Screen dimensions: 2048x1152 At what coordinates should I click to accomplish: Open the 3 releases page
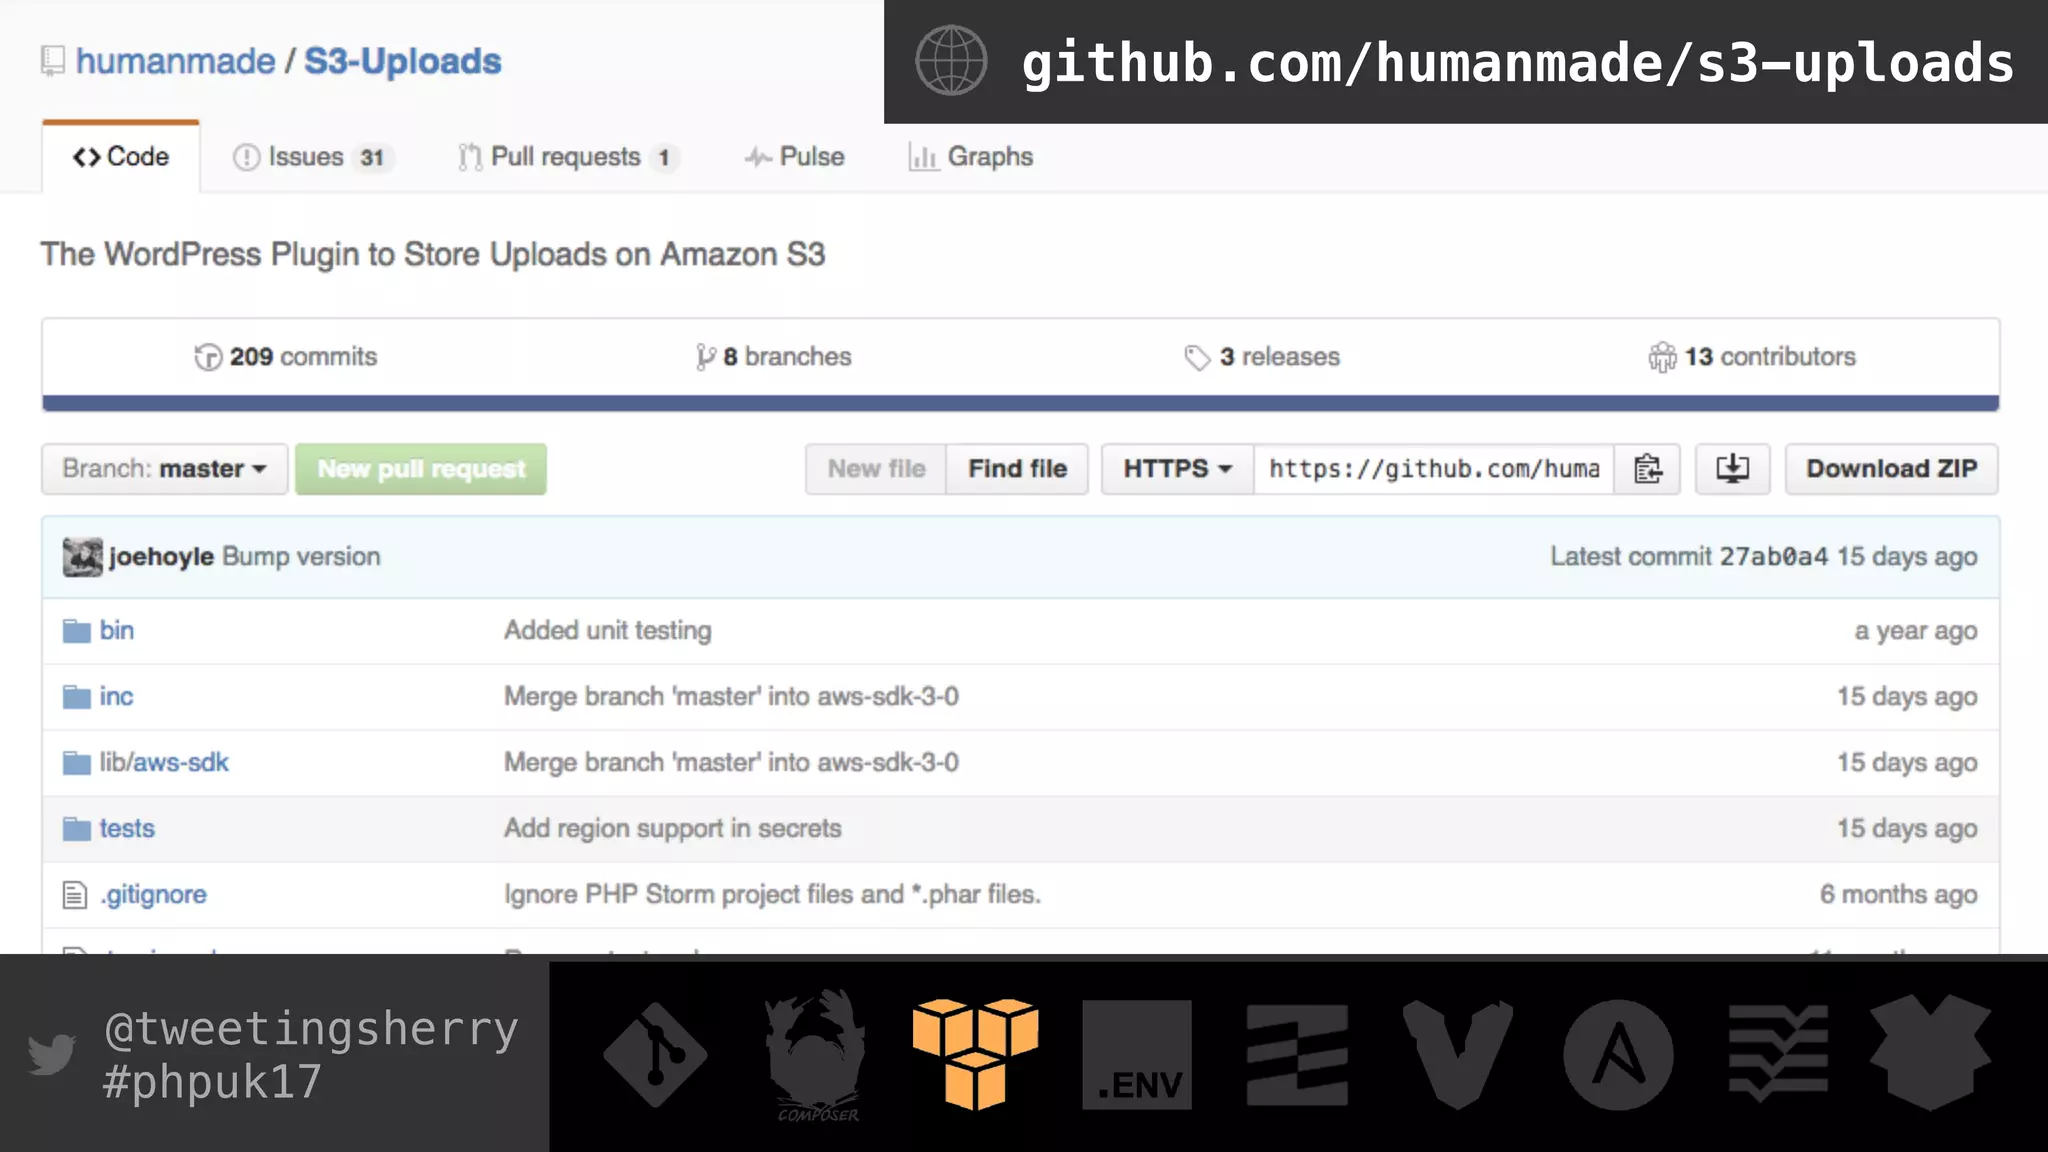pos(1262,357)
